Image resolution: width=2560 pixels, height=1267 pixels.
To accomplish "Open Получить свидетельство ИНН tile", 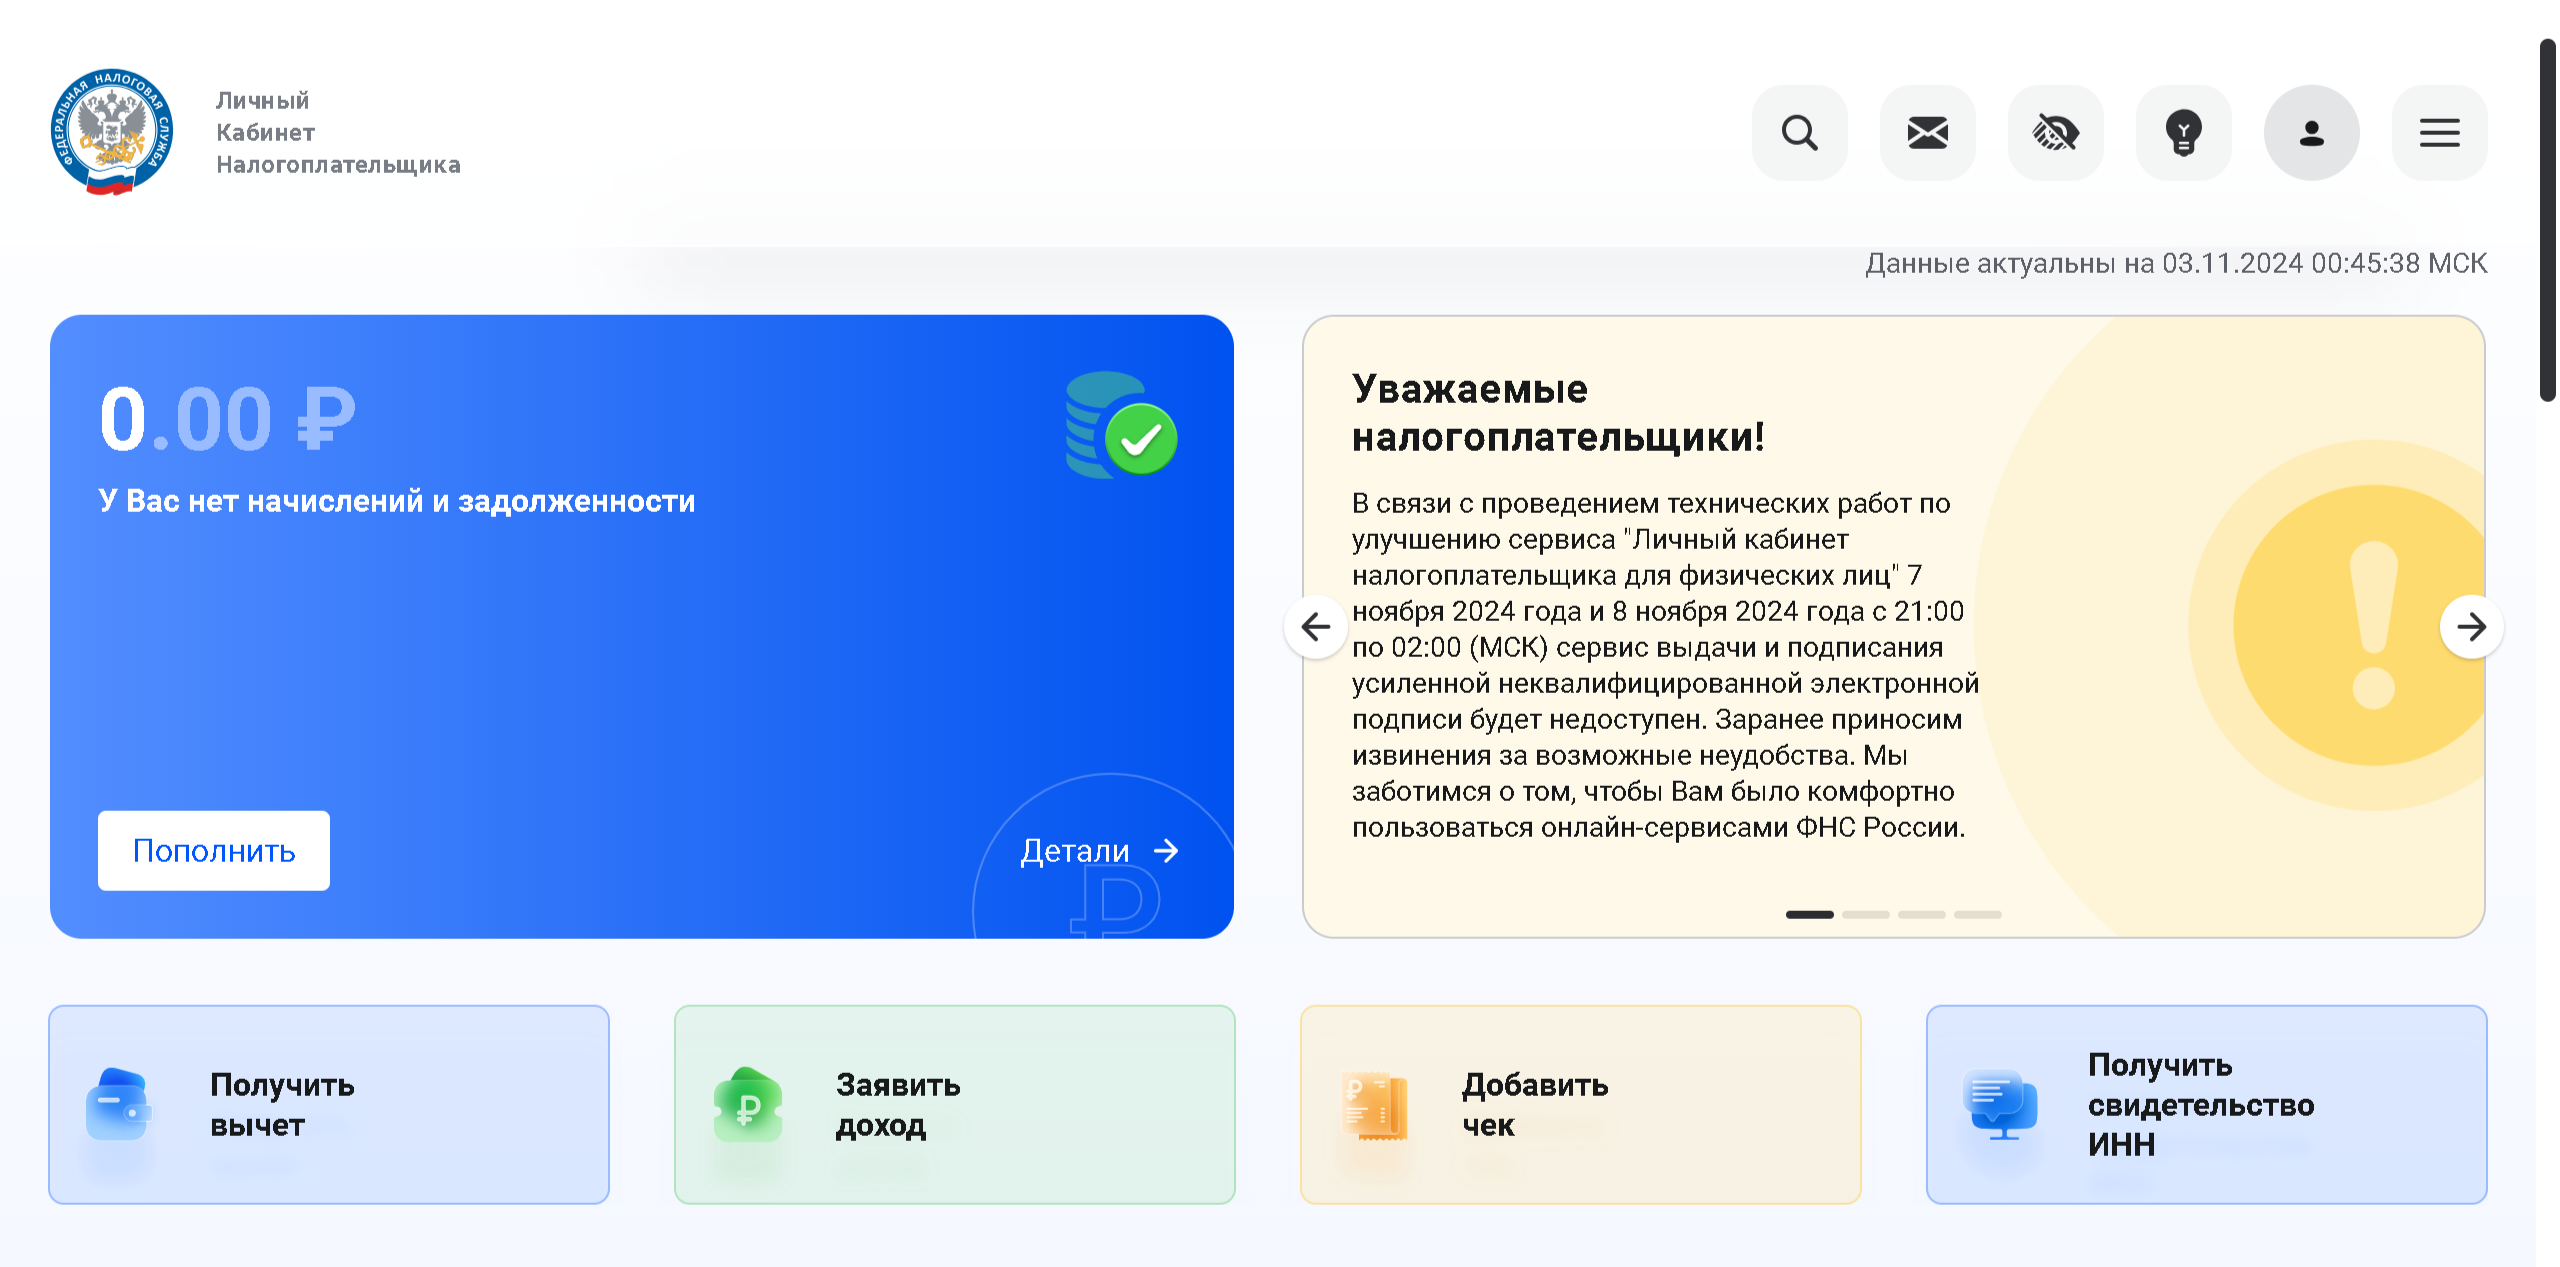I will pyautogui.click(x=2206, y=1104).
